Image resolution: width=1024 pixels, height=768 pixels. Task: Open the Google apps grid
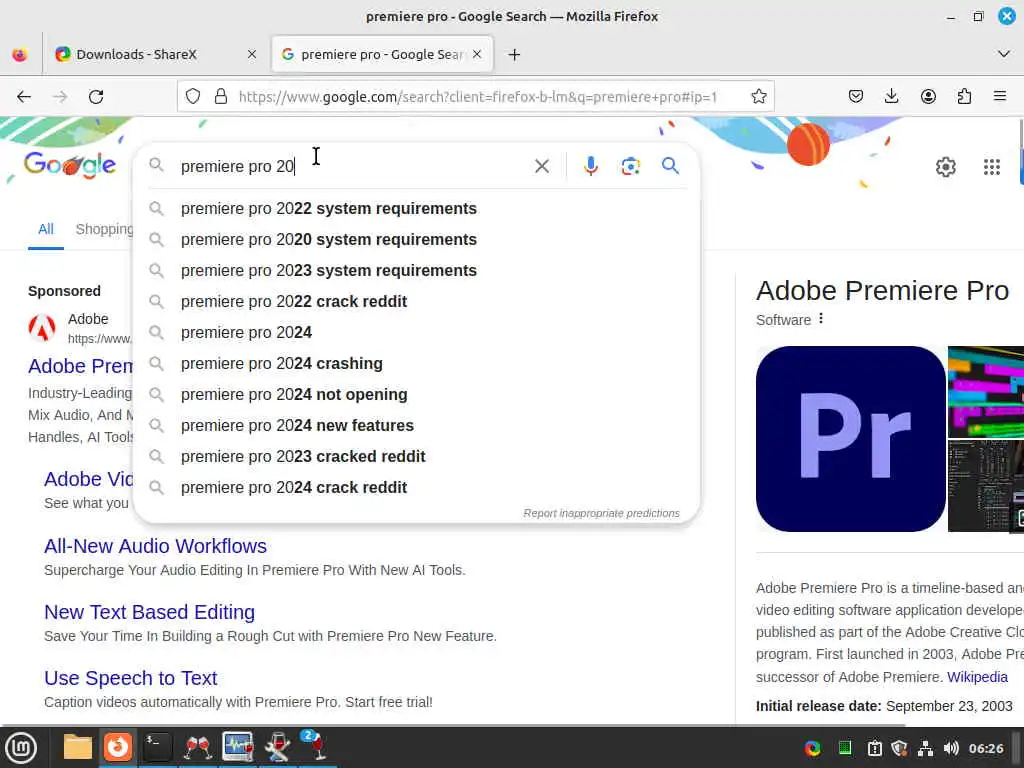(x=991, y=167)
